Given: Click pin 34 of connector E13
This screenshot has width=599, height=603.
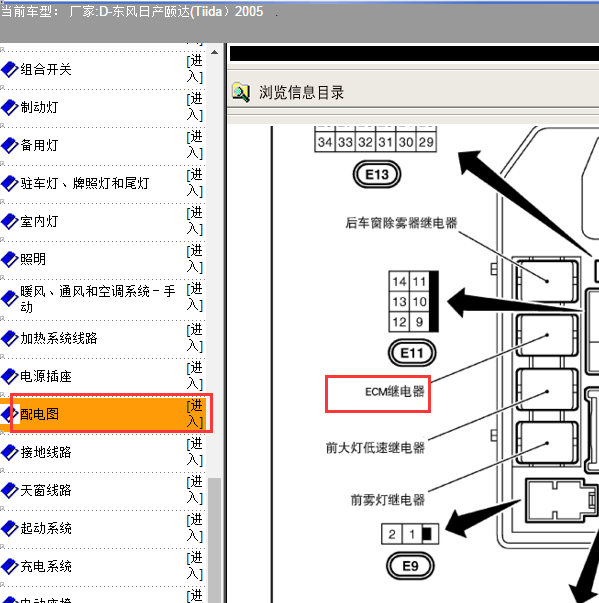Looking at the screenshot, I should coord(325,142).
